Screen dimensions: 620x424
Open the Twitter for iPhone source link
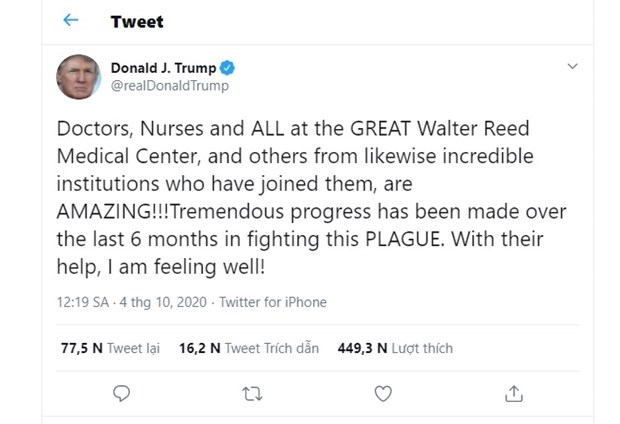(x=272, y=302)
